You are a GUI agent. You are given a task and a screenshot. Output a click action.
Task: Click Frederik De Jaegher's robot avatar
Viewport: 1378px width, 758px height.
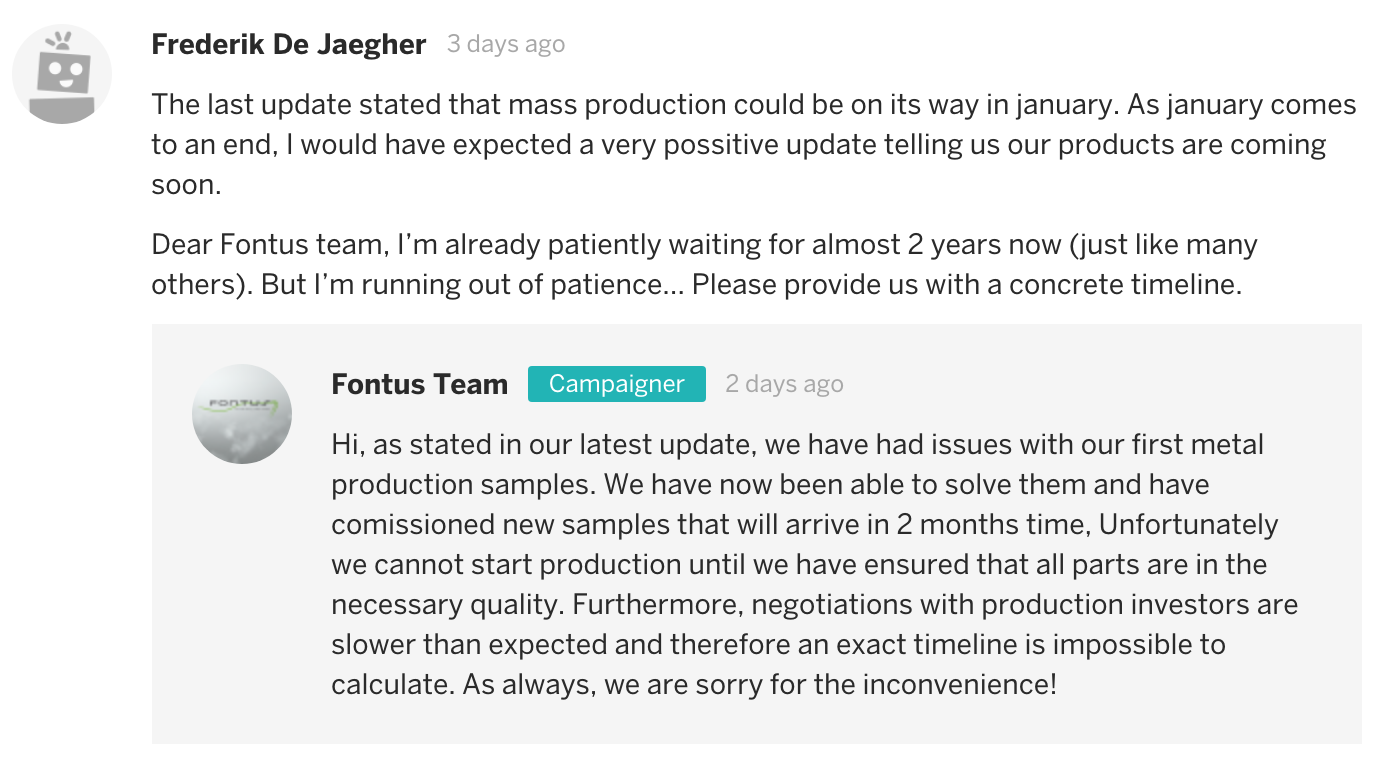pyautogui.click(x=62, y=75)
